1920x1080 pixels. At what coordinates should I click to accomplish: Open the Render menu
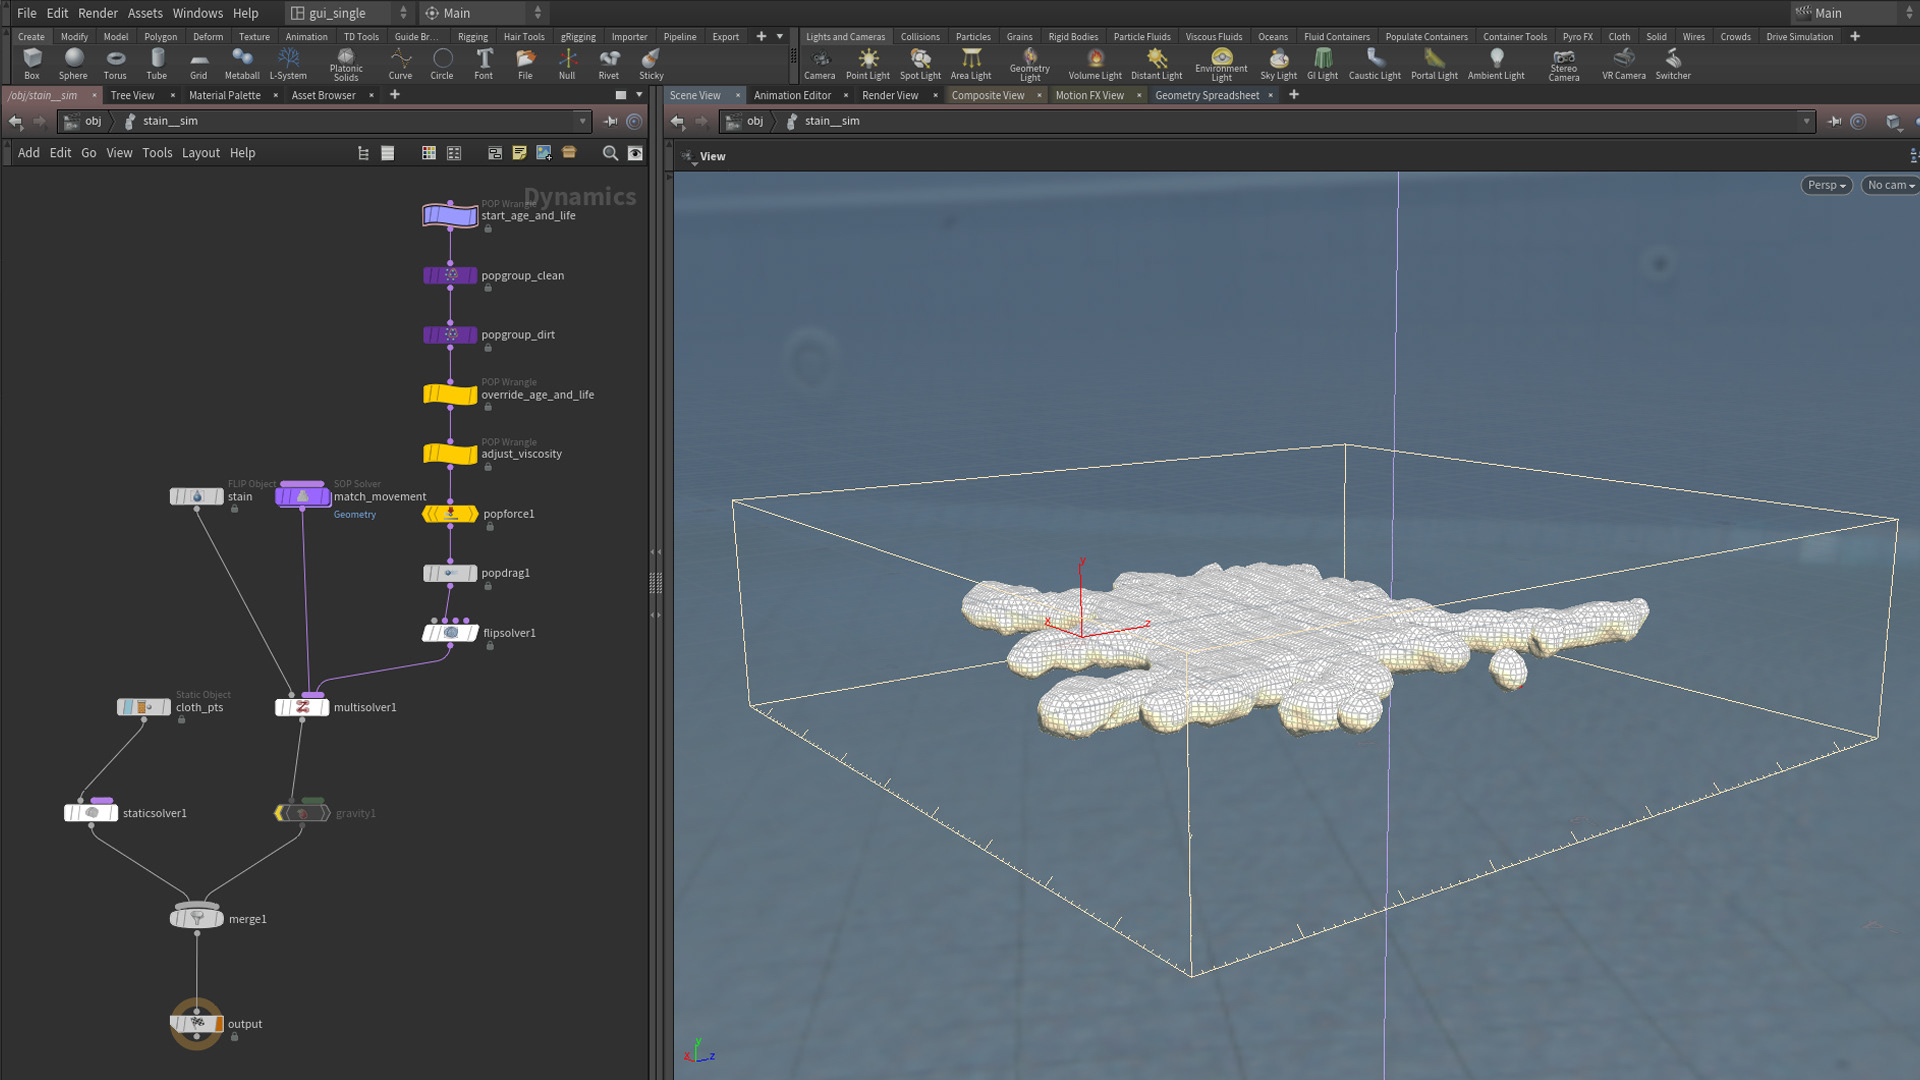[97, 13]
